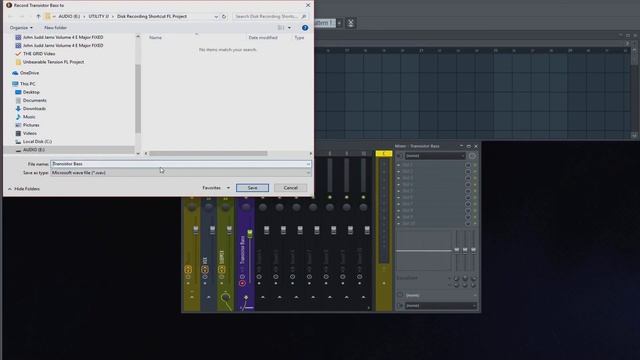Click the New folder button
This screenshot has height=360, width=640.
coord(55,28)
